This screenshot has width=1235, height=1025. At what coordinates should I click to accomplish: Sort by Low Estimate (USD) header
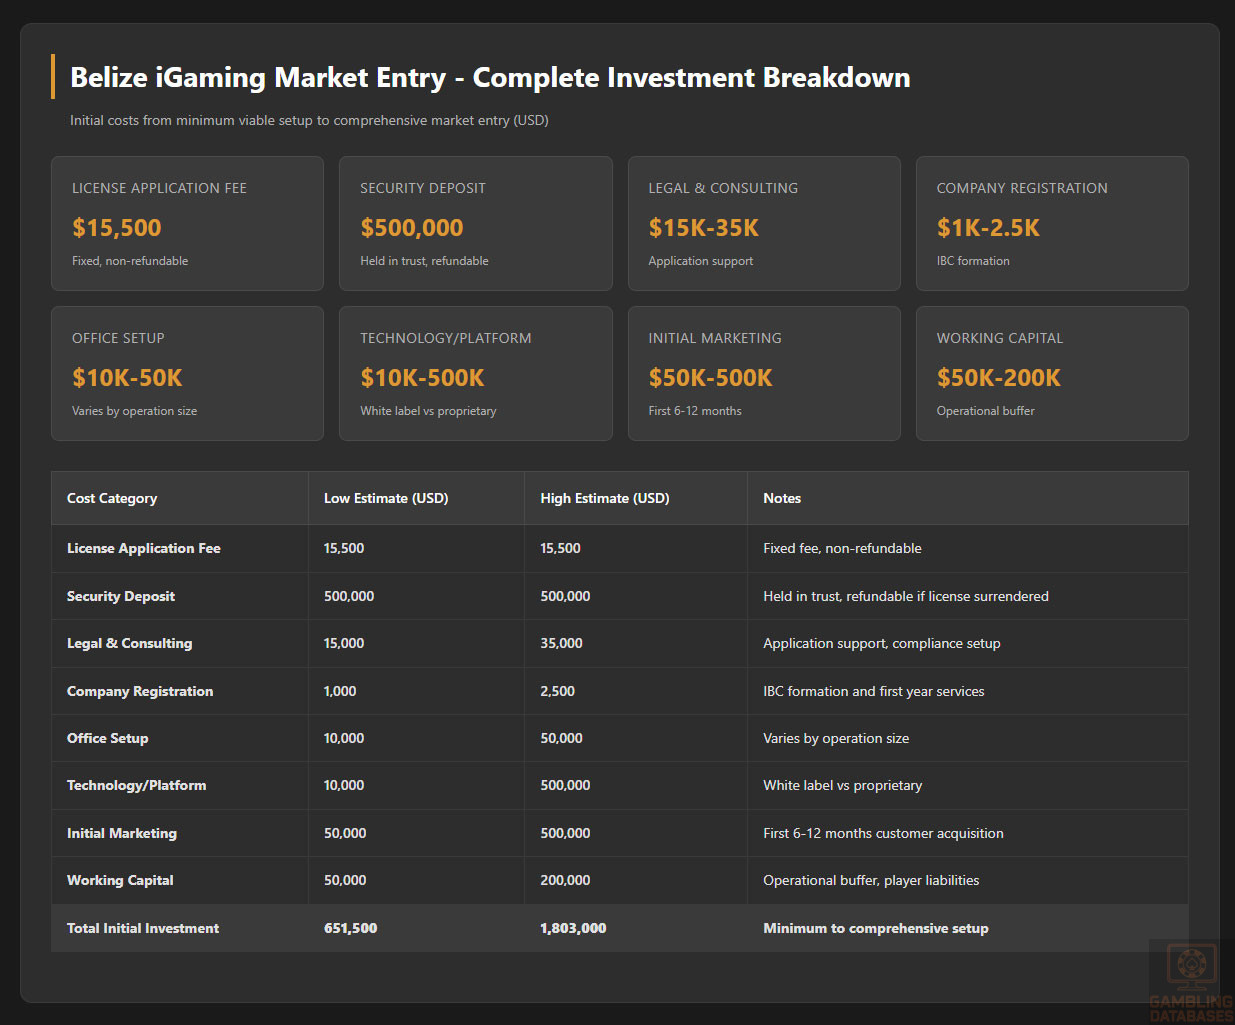(x=386, y=498)
